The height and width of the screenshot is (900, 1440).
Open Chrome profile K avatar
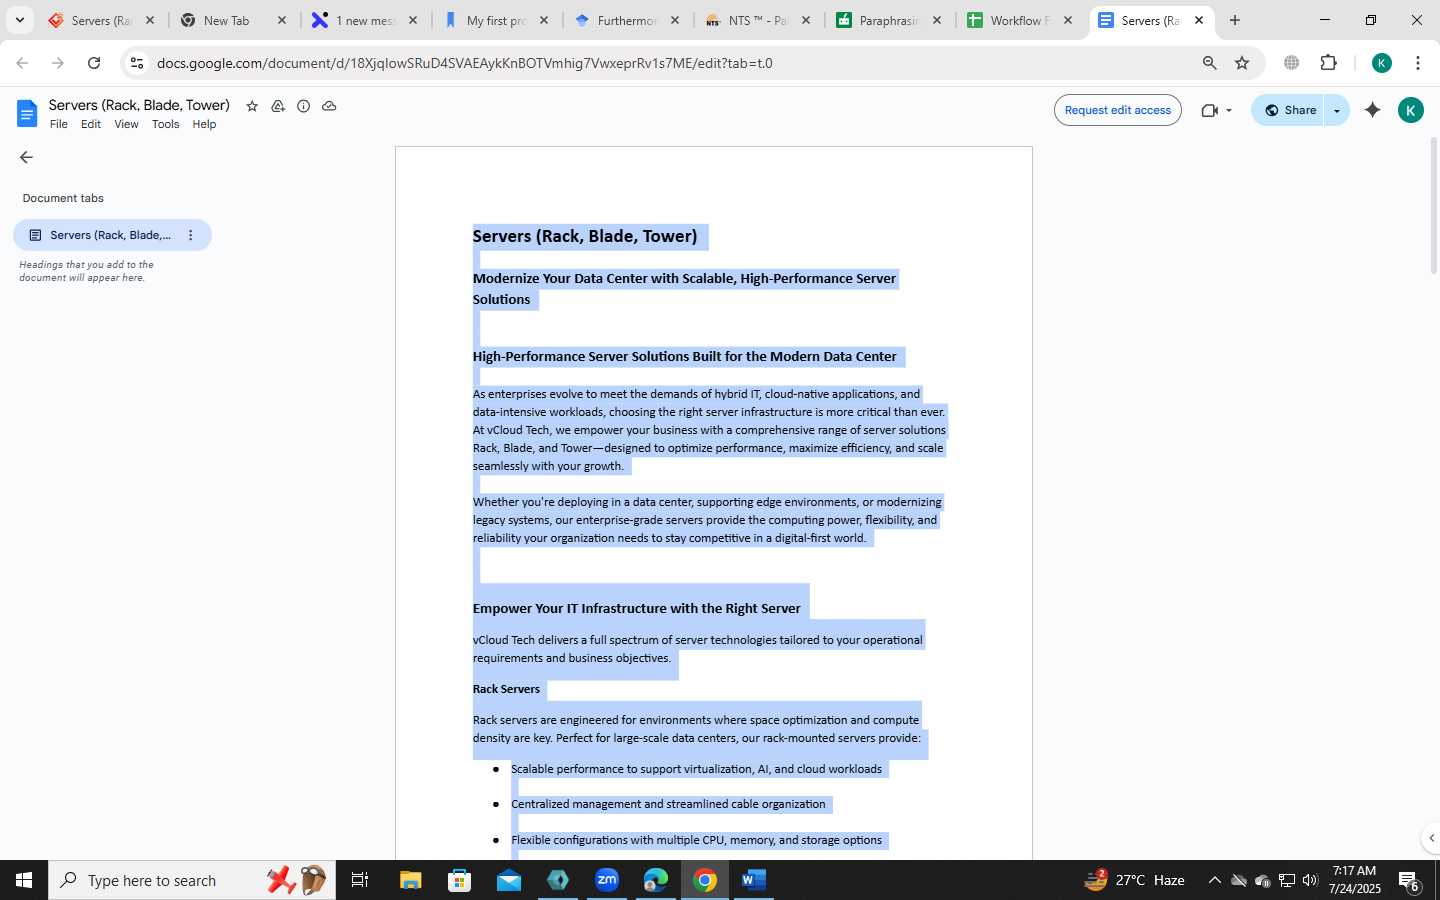(x=1382, y=63)
